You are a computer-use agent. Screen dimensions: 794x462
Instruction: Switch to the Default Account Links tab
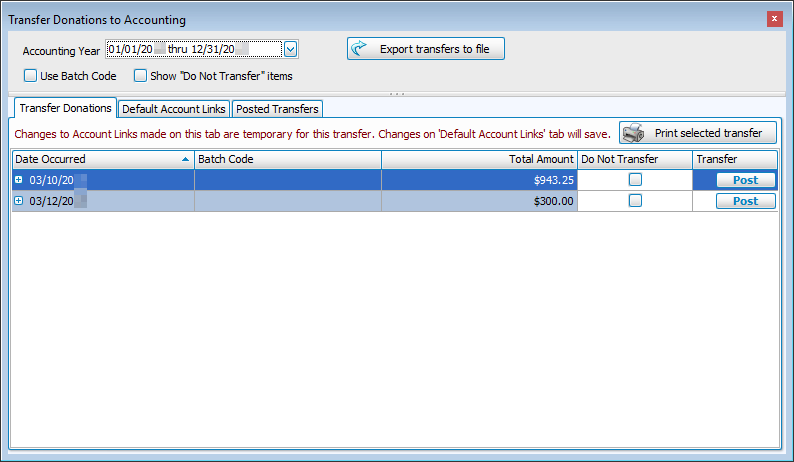[x=174, y=109]
